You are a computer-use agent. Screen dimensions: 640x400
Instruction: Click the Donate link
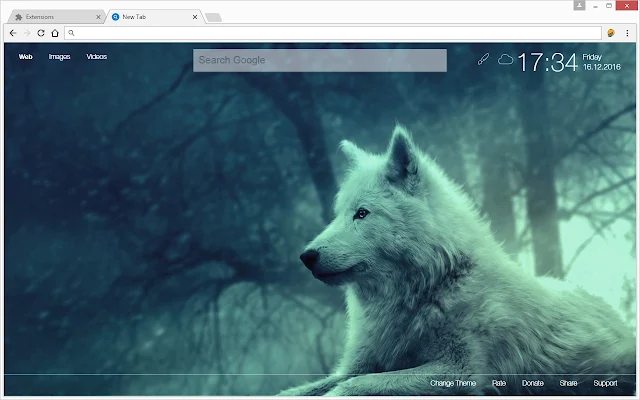point(533,383)
